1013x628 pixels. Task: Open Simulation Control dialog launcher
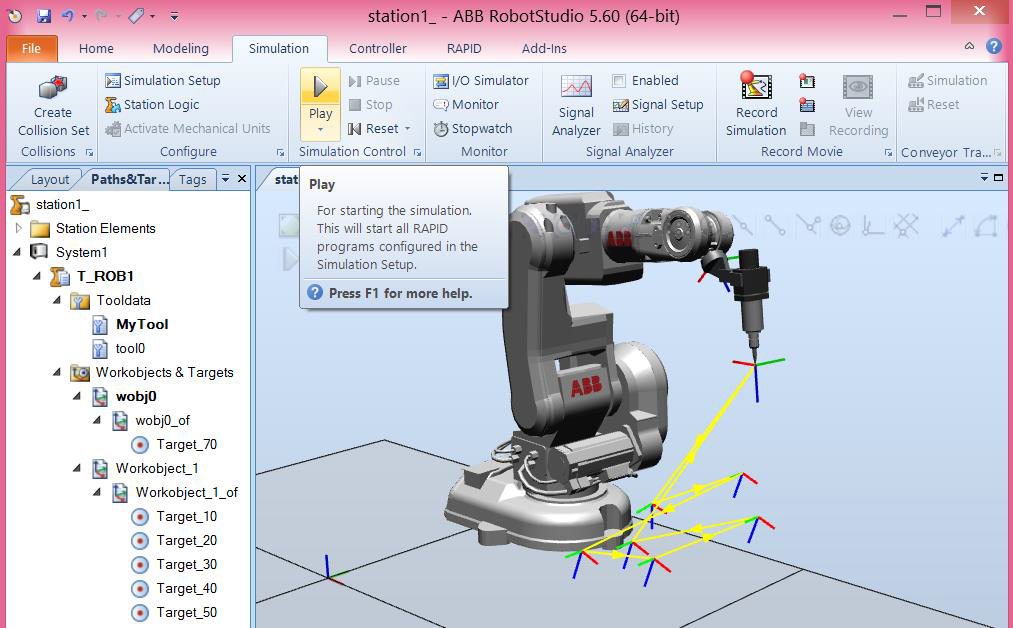coord(417,152)
